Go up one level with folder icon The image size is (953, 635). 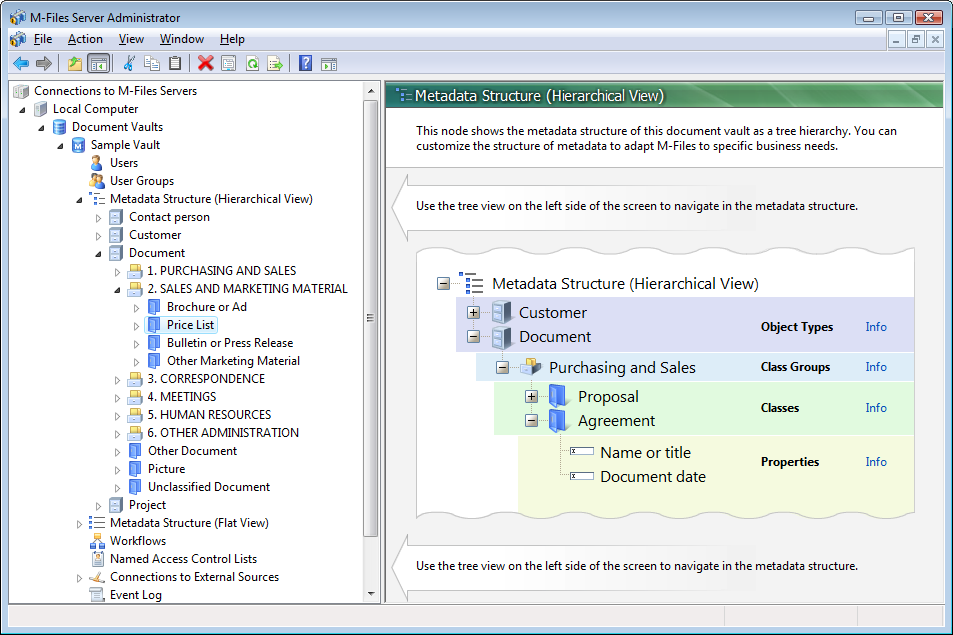pos(75,63)
